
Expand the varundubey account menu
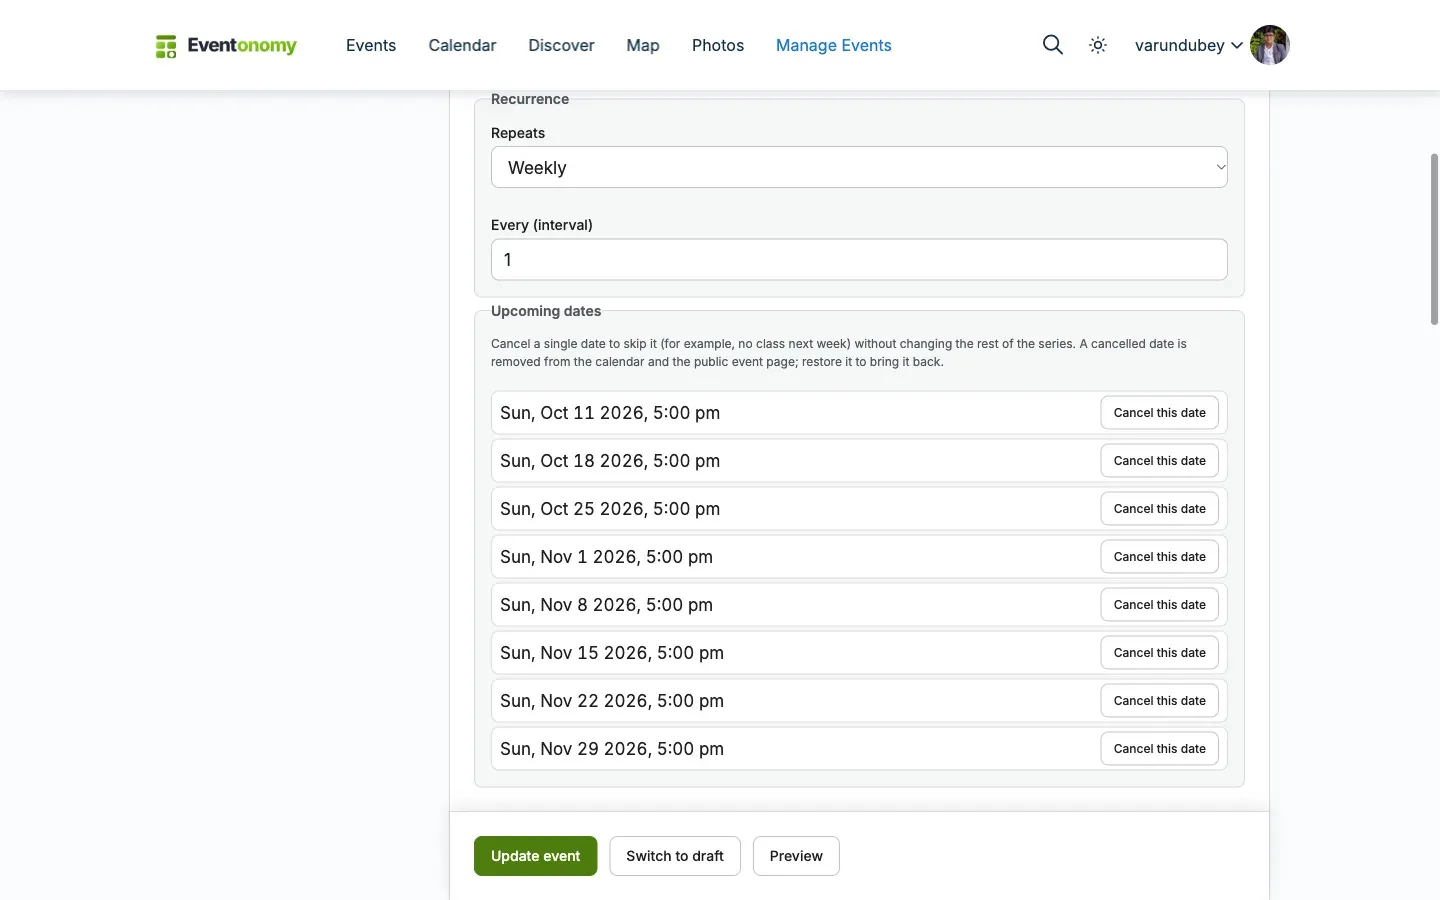1188,45
